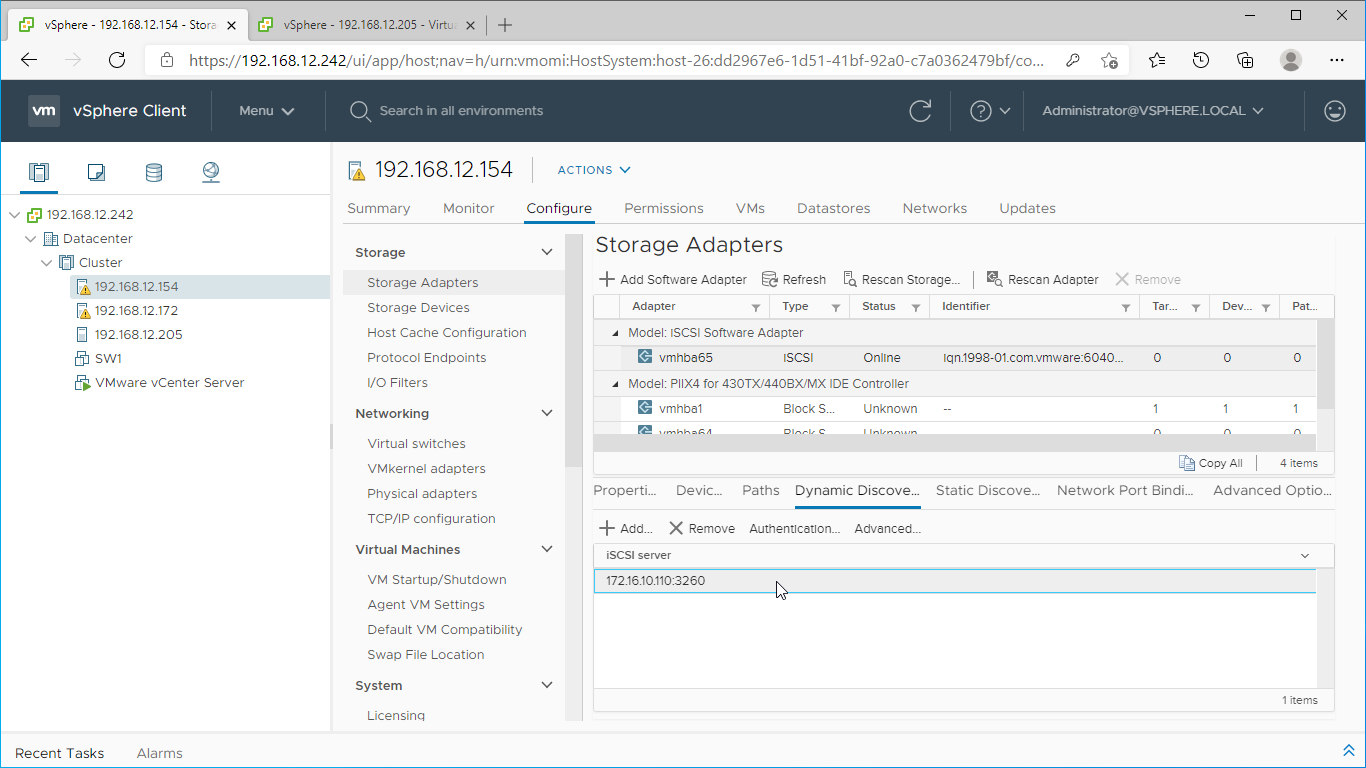Click the password key icon in address bar
Viewport: 1366px width, 768px height.
tap(1073, 60)
